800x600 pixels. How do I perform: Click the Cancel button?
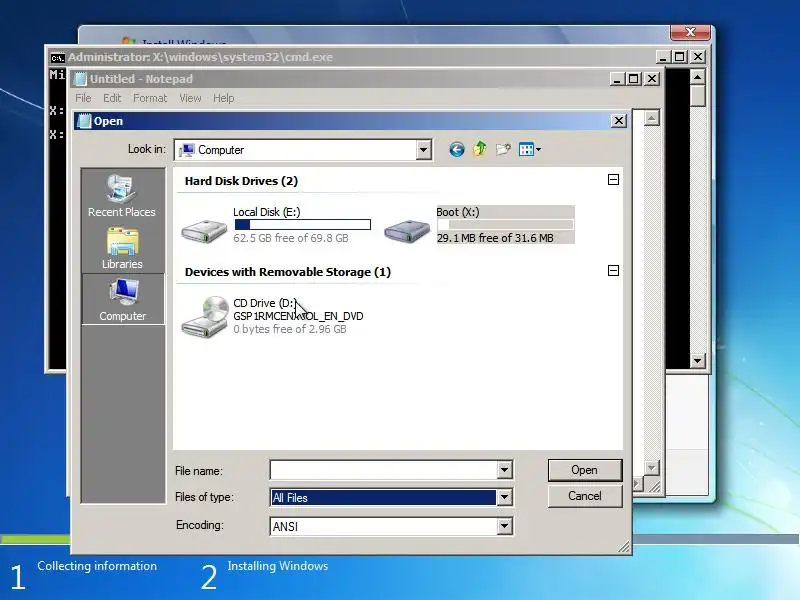click(x=585, y=496)
